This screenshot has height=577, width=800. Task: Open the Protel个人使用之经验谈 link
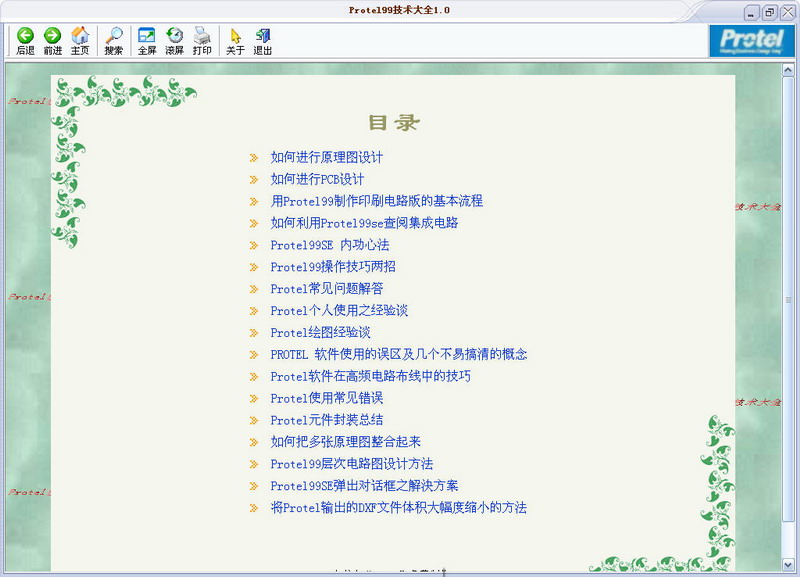(x=339, y=311)
